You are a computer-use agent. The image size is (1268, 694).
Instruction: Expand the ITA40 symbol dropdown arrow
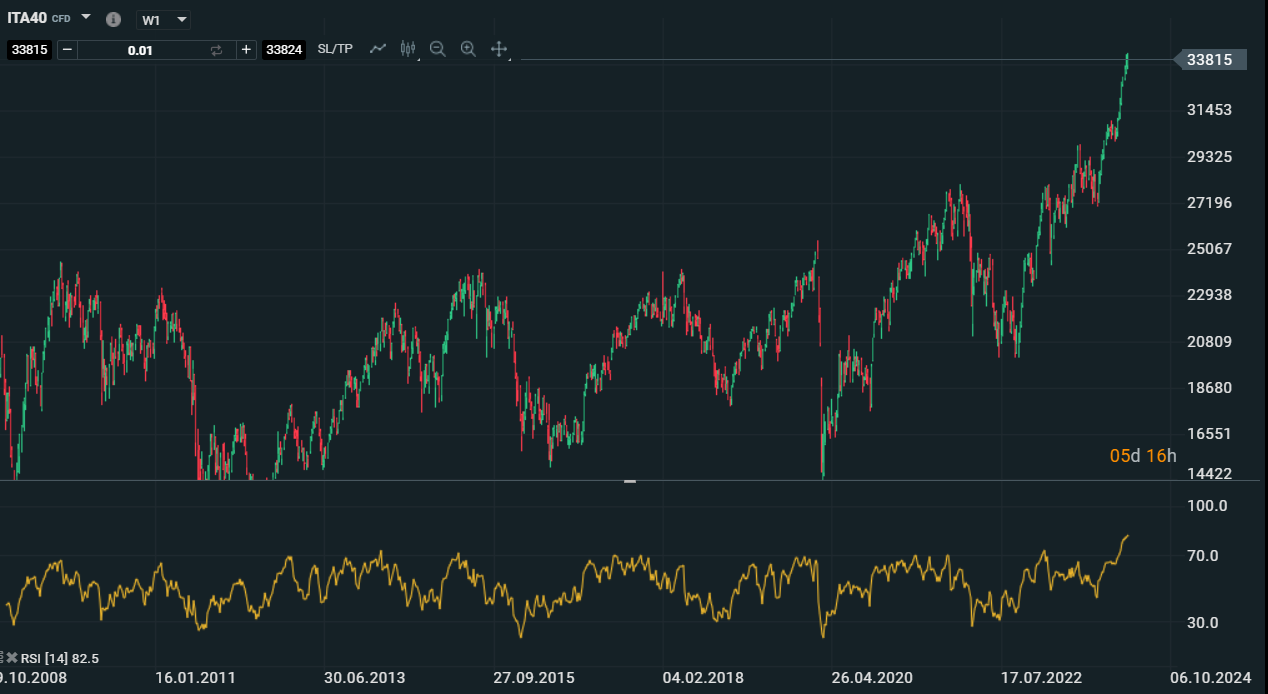click(x=86, y=18)
